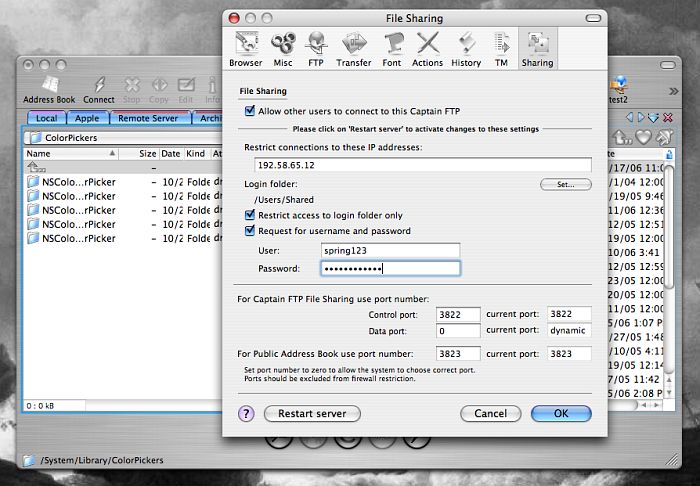Click the heart favorites icon
Screen dimensions: 700x486
643,137
